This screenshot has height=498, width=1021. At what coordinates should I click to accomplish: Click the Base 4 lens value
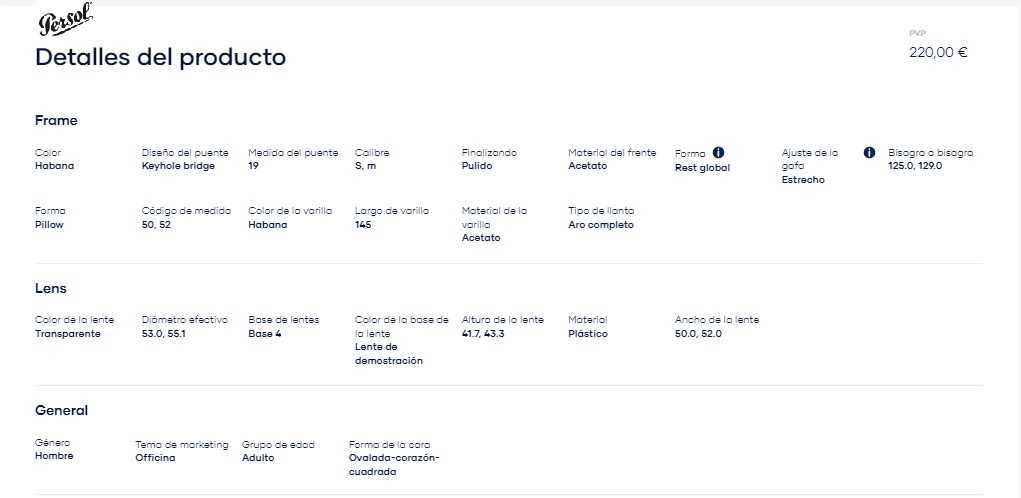pyautogui.click(x=264, y=334)
